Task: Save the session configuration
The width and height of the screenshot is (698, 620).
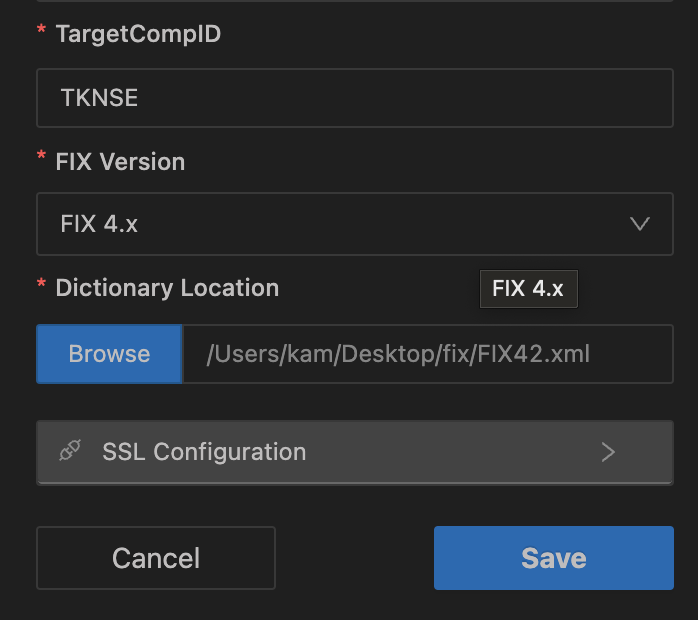Action: (553, 558)
